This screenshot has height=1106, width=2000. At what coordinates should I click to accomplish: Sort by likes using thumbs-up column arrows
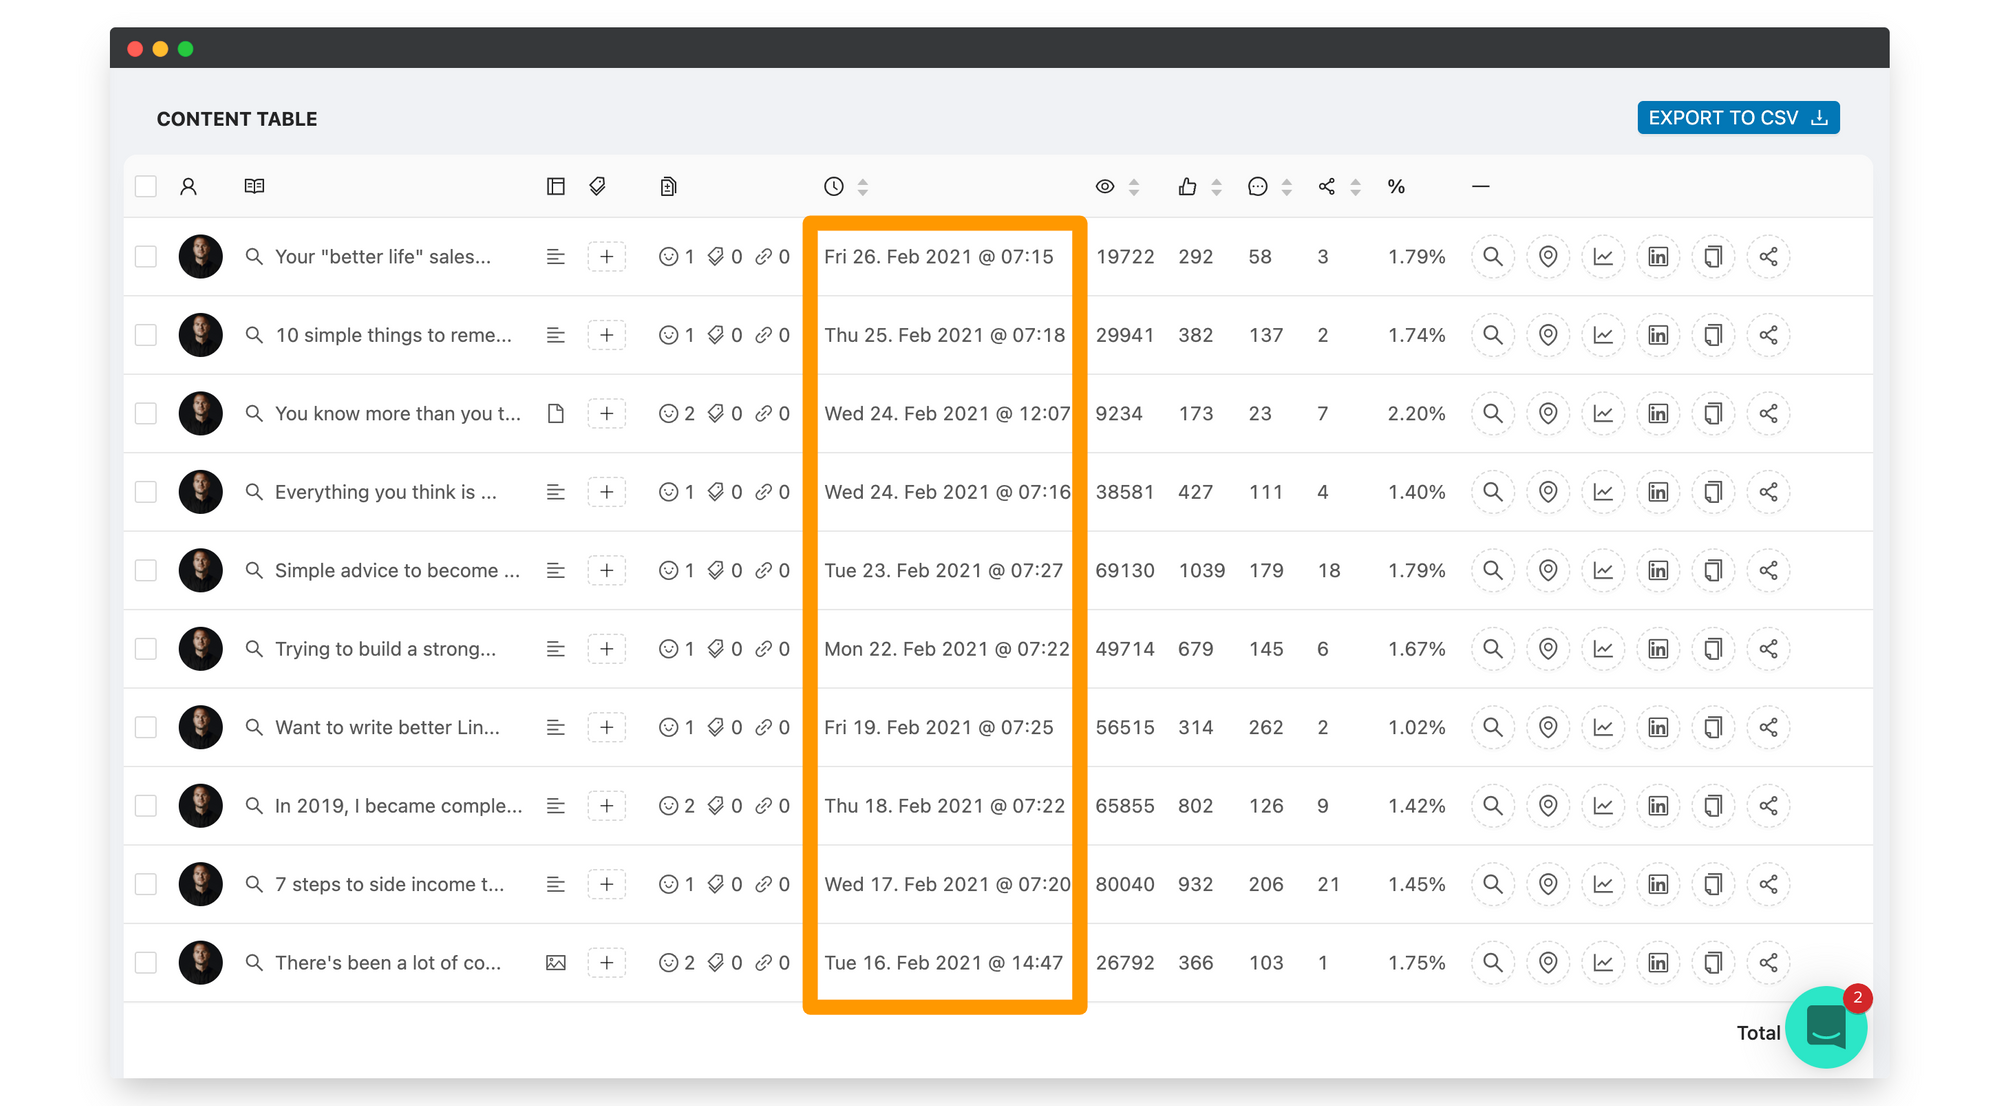coord(1216,187)
